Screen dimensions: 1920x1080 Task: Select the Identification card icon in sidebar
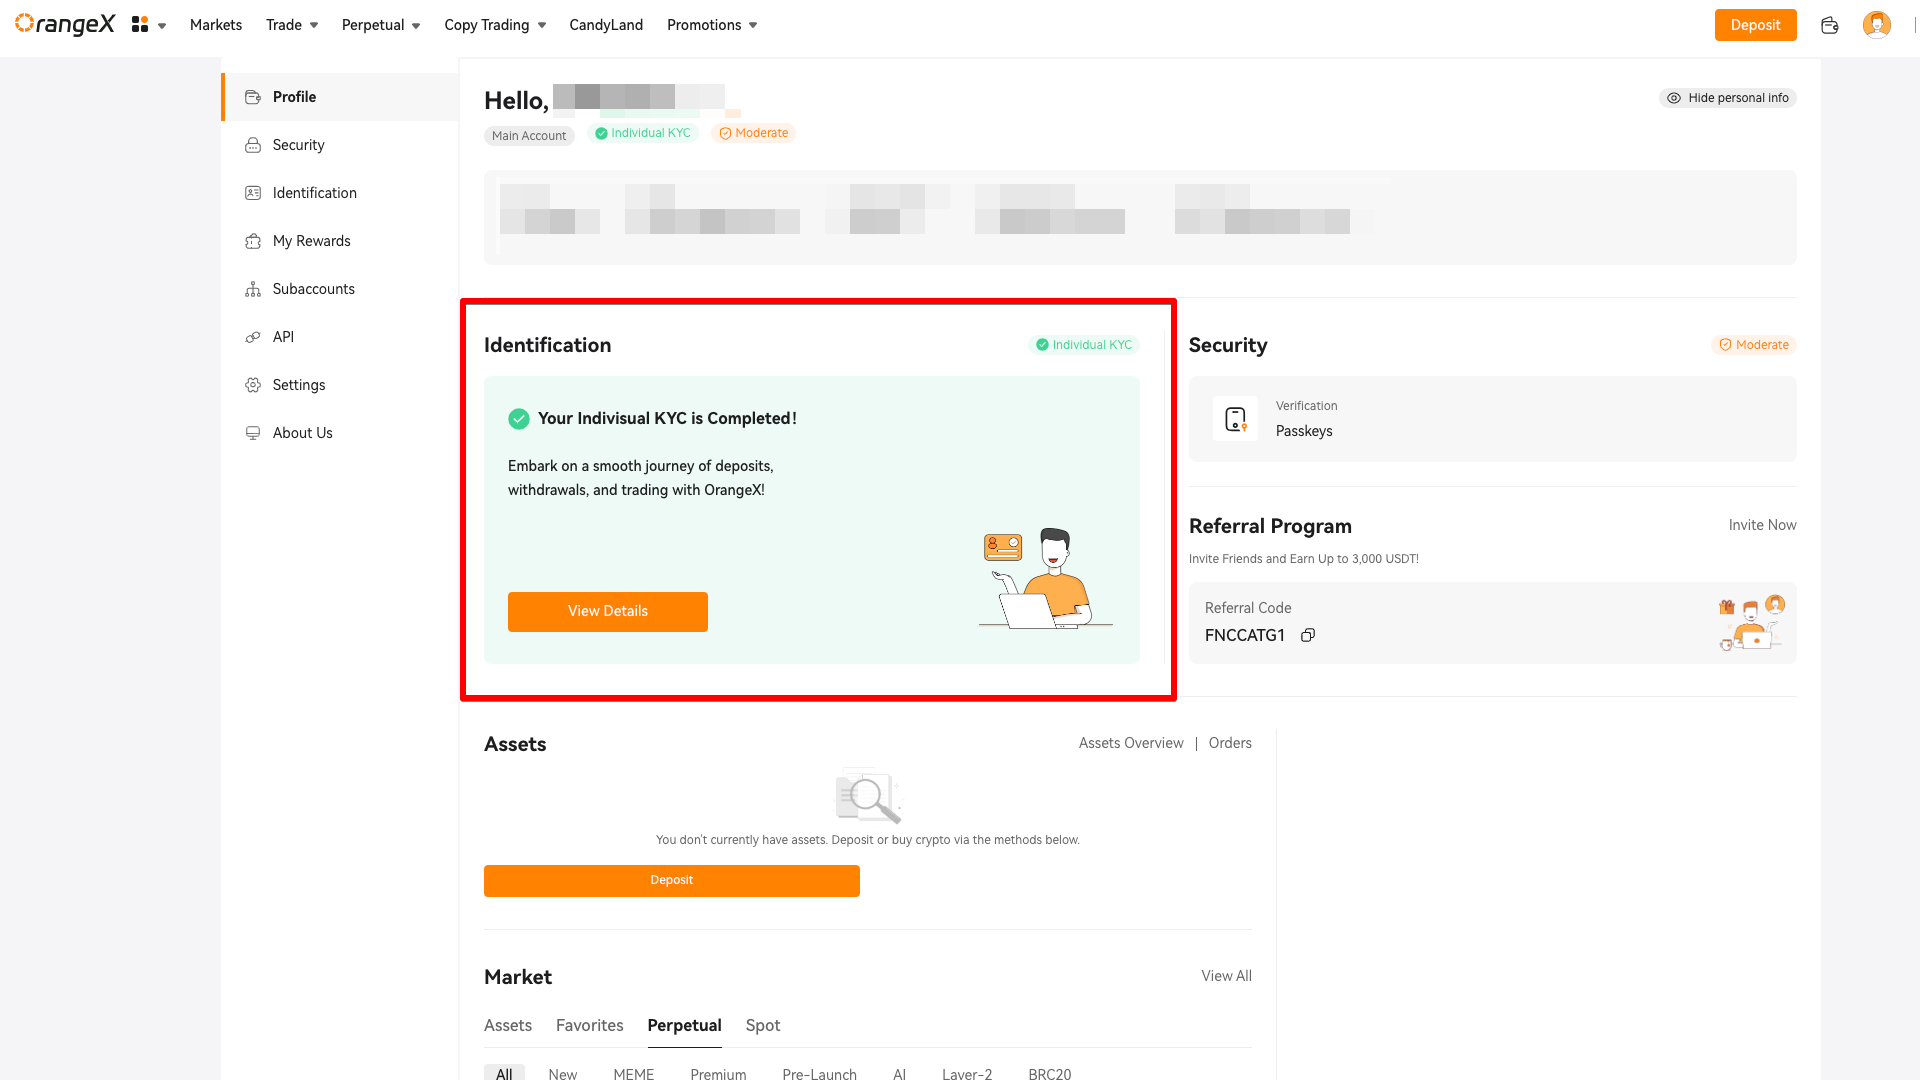click(x=253, y=193)
